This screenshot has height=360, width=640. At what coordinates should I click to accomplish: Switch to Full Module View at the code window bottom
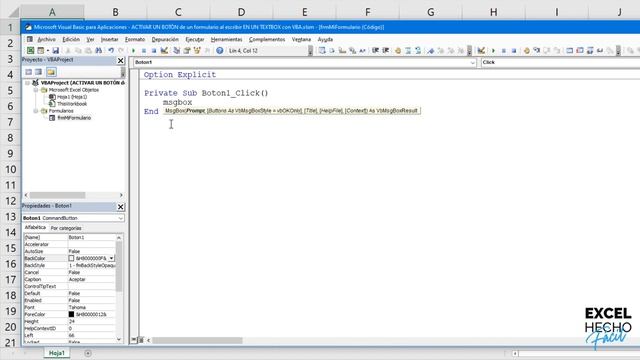[x=140, y=340]
